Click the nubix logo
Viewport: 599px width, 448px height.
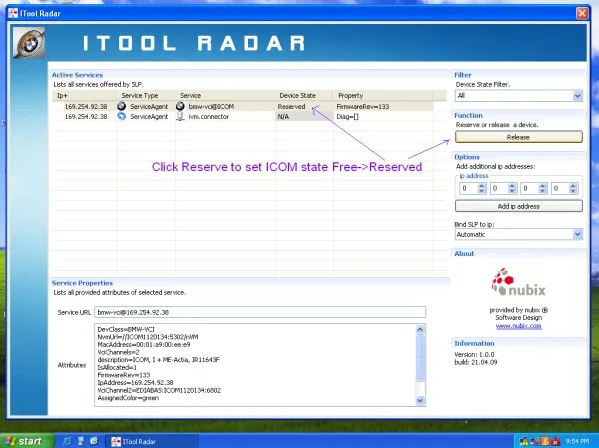[518, 283]
